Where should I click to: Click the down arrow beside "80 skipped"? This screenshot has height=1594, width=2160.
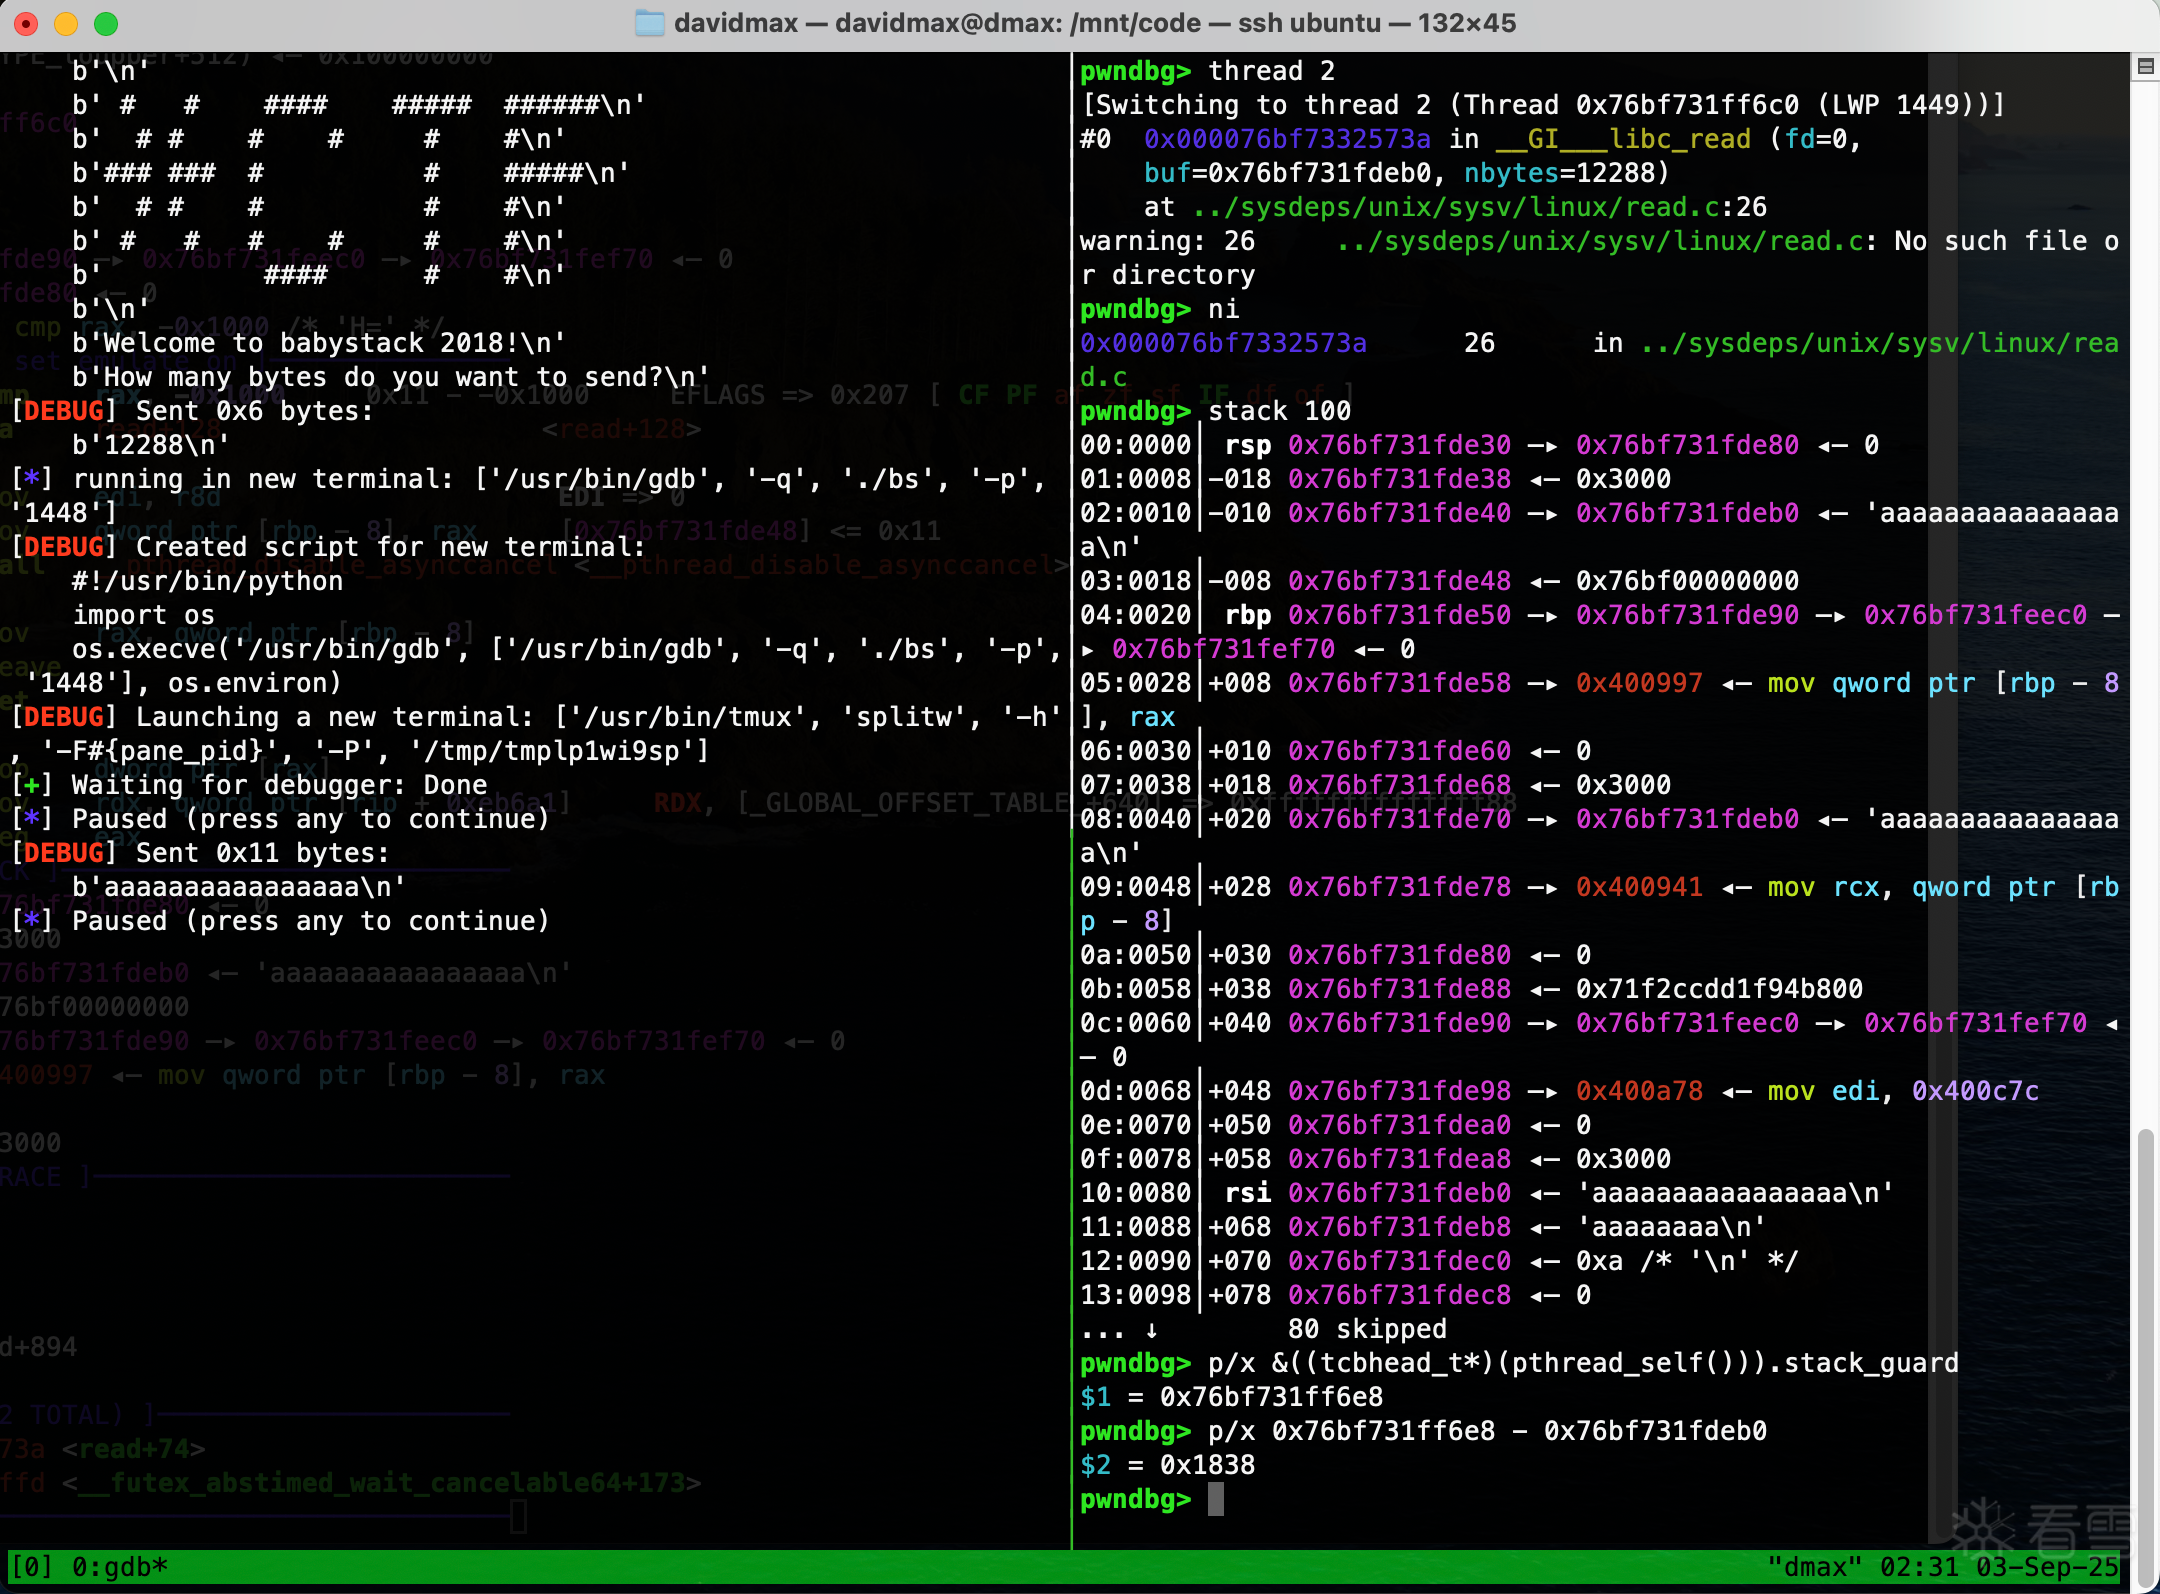[1151, 1329]
